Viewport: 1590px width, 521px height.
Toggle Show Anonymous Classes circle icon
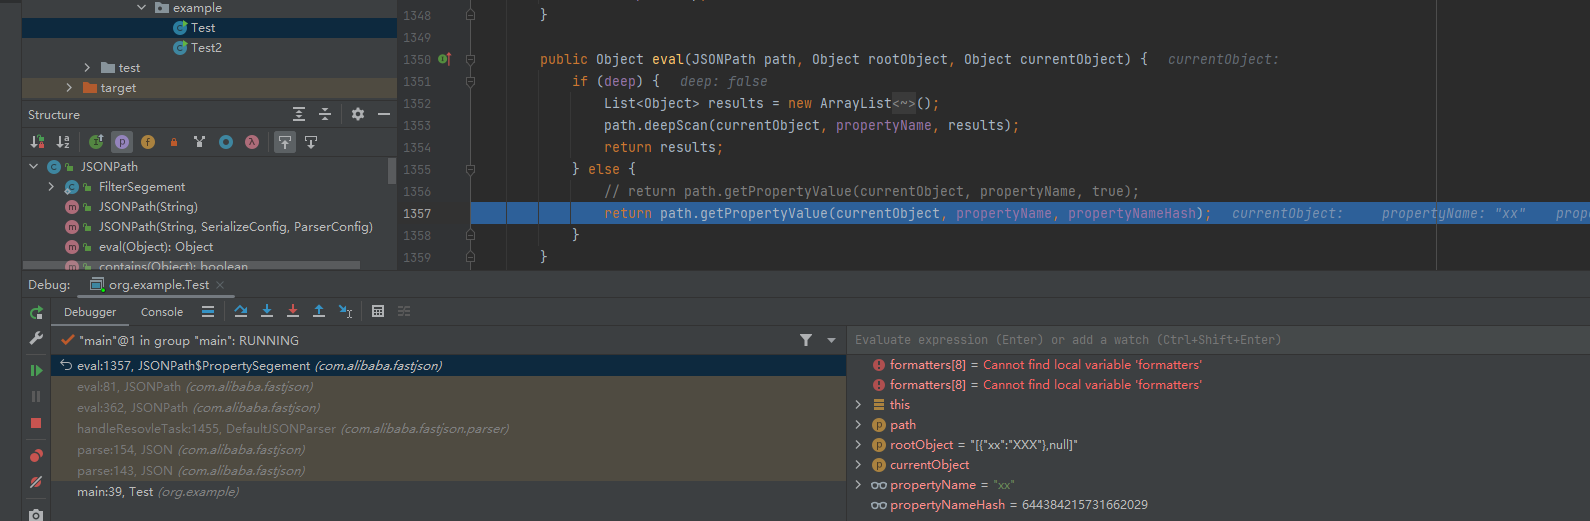[x=226, y=142]
